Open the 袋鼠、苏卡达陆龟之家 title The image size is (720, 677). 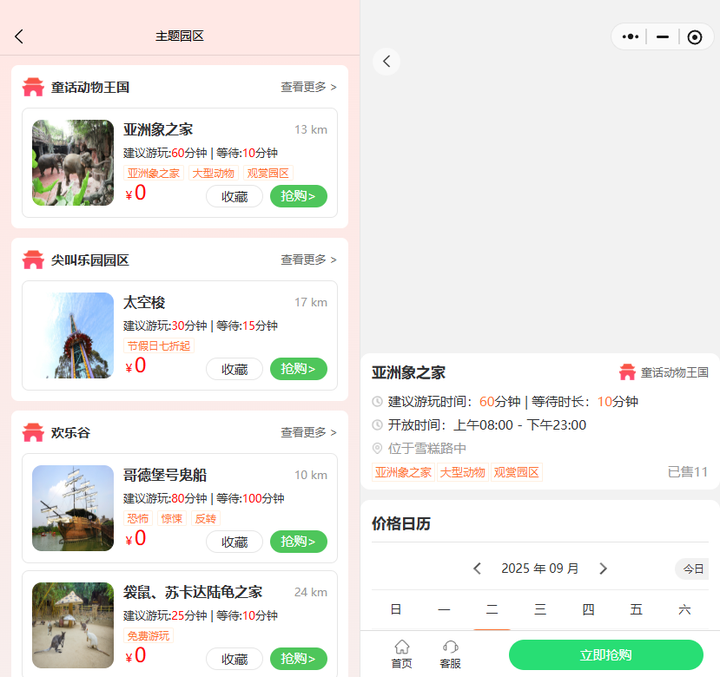coord(193,592)
